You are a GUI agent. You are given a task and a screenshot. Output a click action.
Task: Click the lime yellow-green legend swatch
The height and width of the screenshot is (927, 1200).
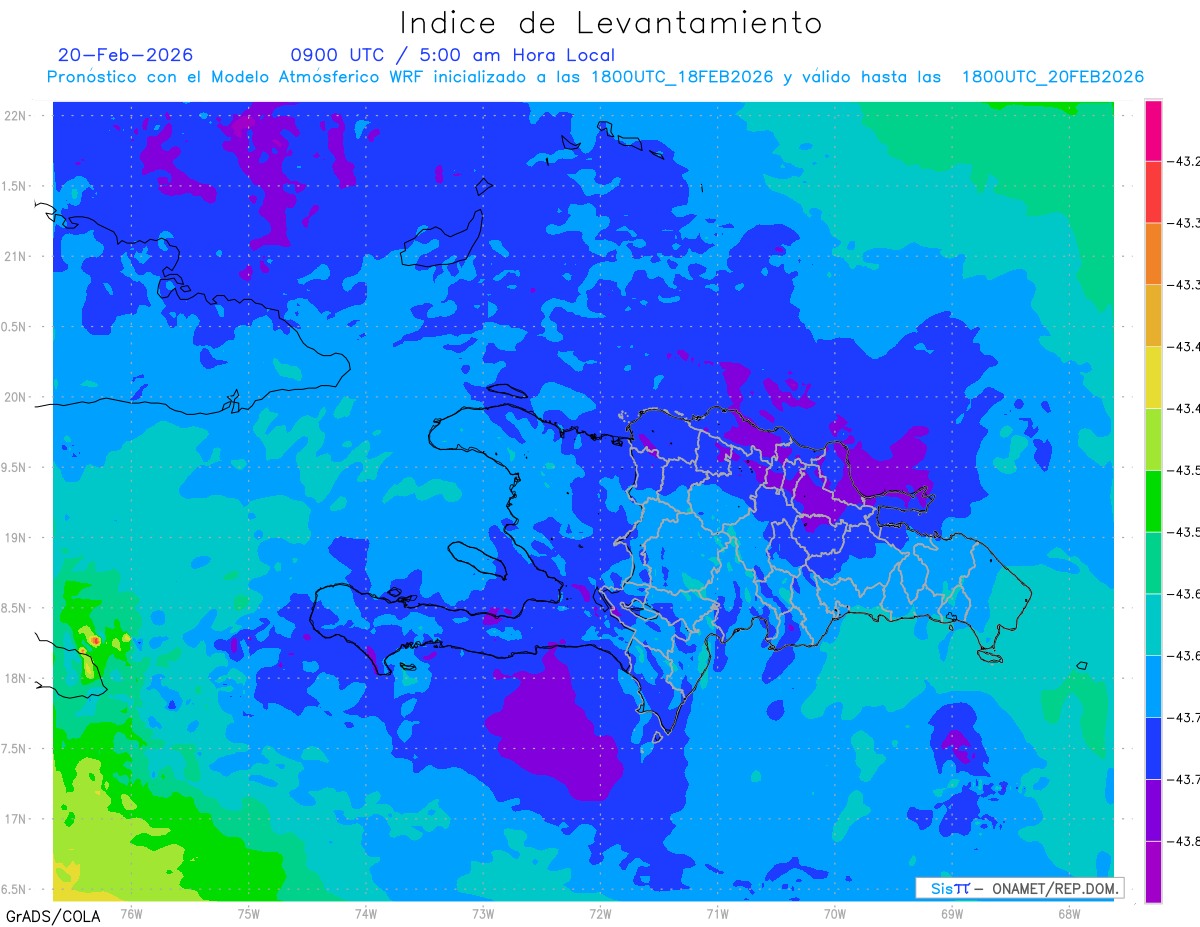(x=1153, y=439)
